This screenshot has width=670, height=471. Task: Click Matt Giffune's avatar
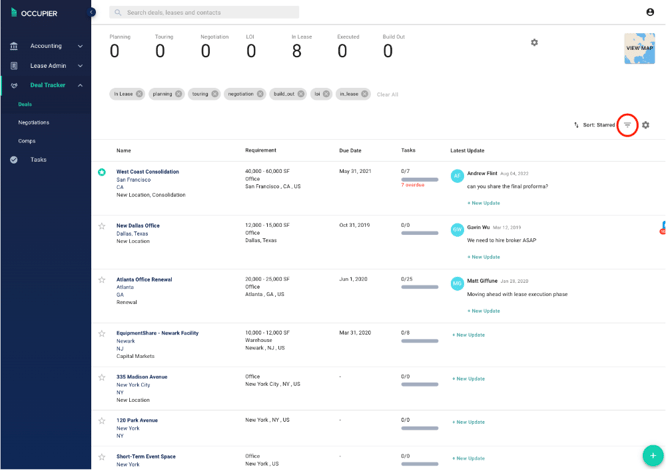point(457,283)
